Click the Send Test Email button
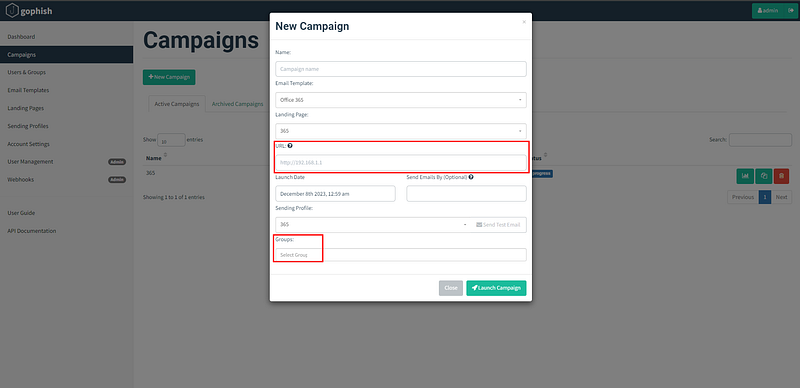This screenshot has width=800, height=388. (498, 225)
